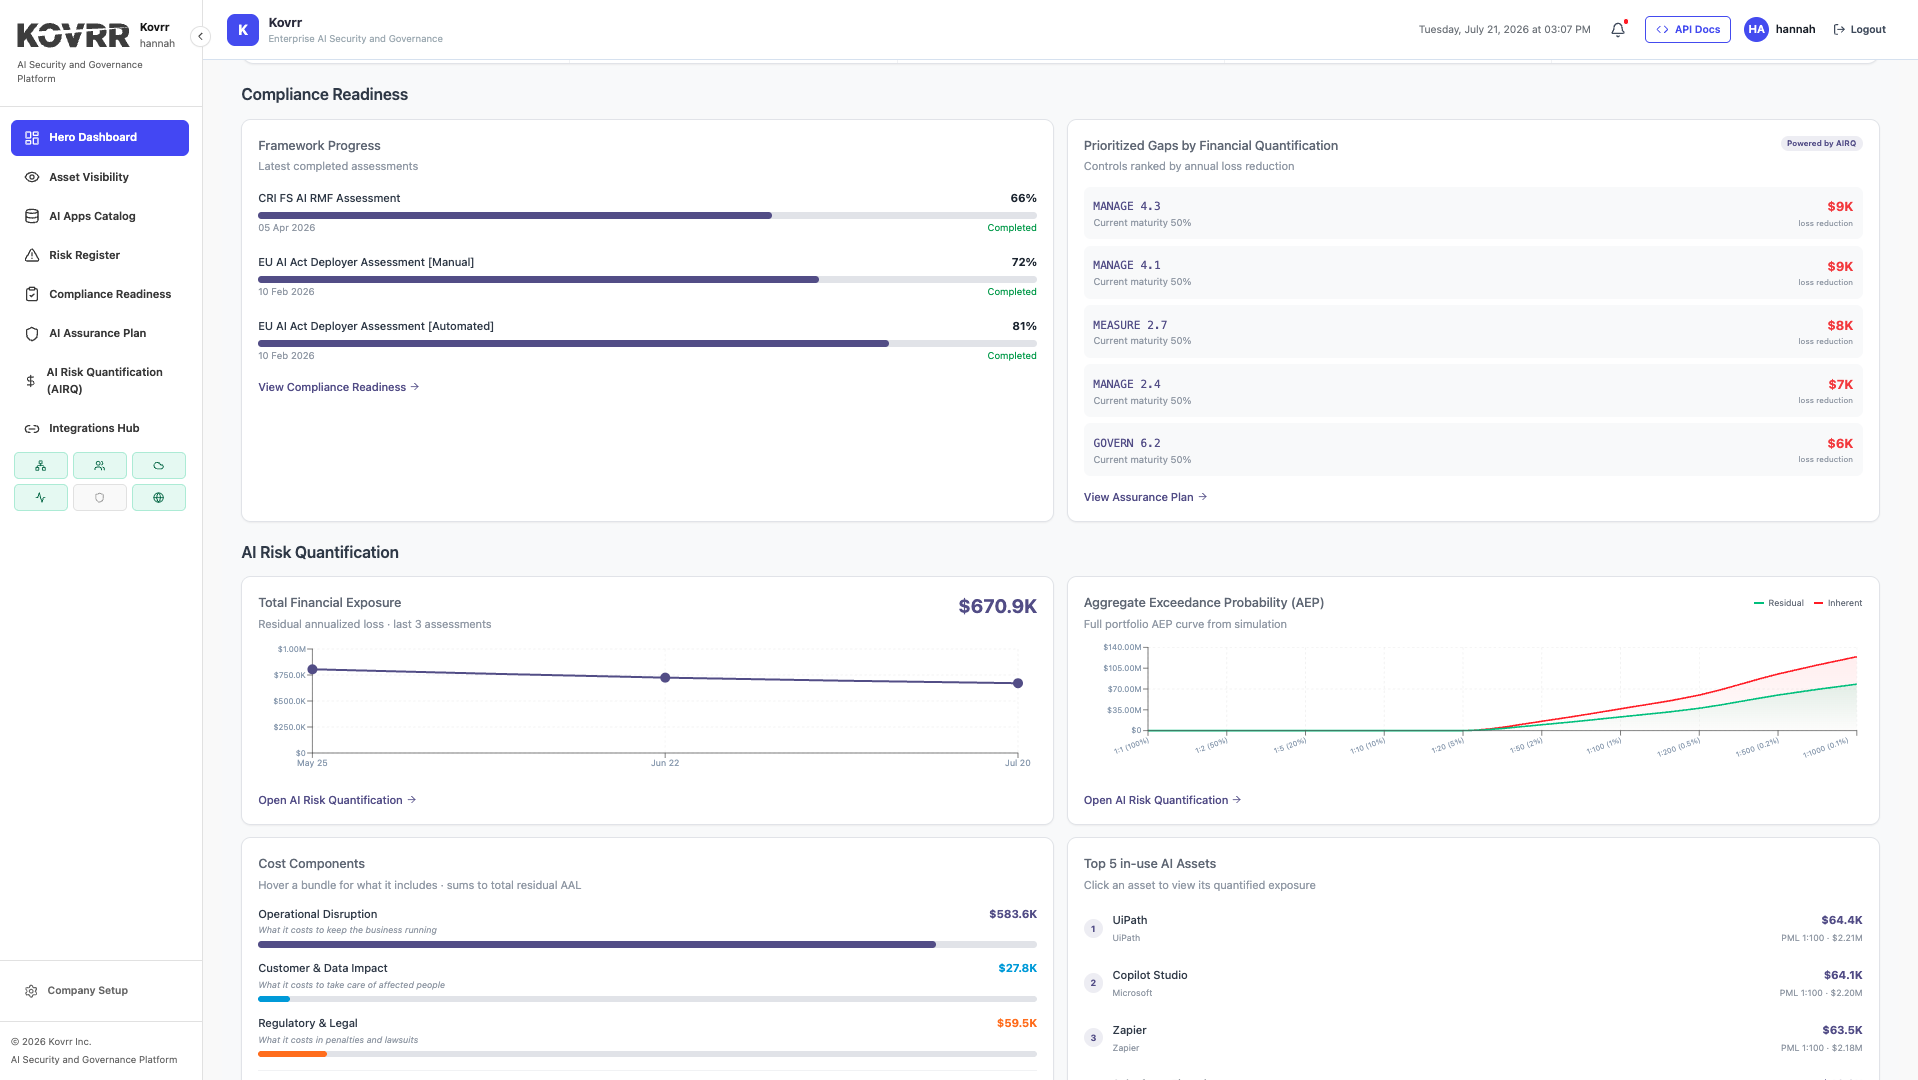The image size is (1918, 1080).
Task: Click the clipboard icon for Compliance Readiness
Action: [x=32, y=294]
